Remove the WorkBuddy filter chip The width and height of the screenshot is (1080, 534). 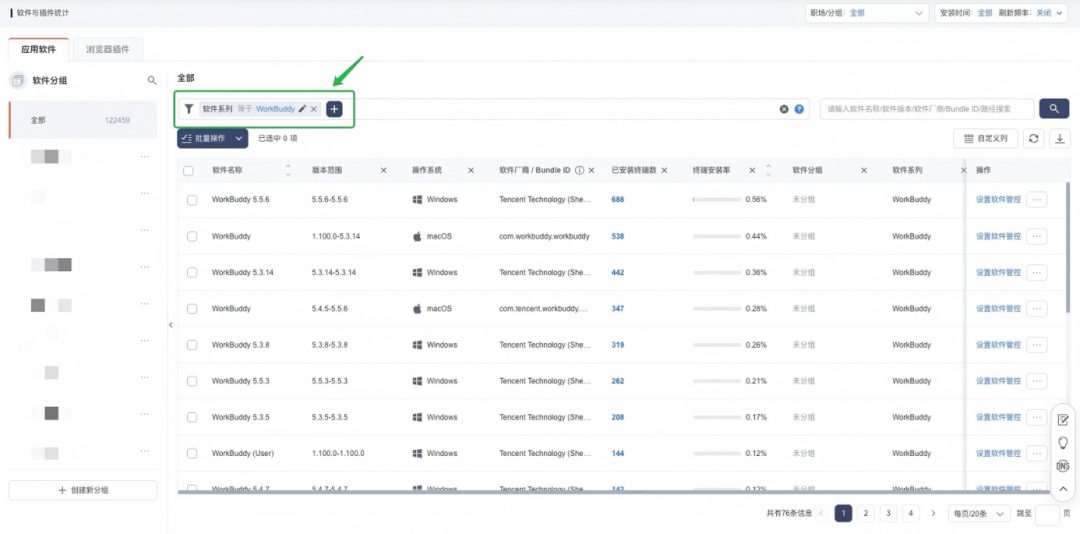[x=314, y=109]
